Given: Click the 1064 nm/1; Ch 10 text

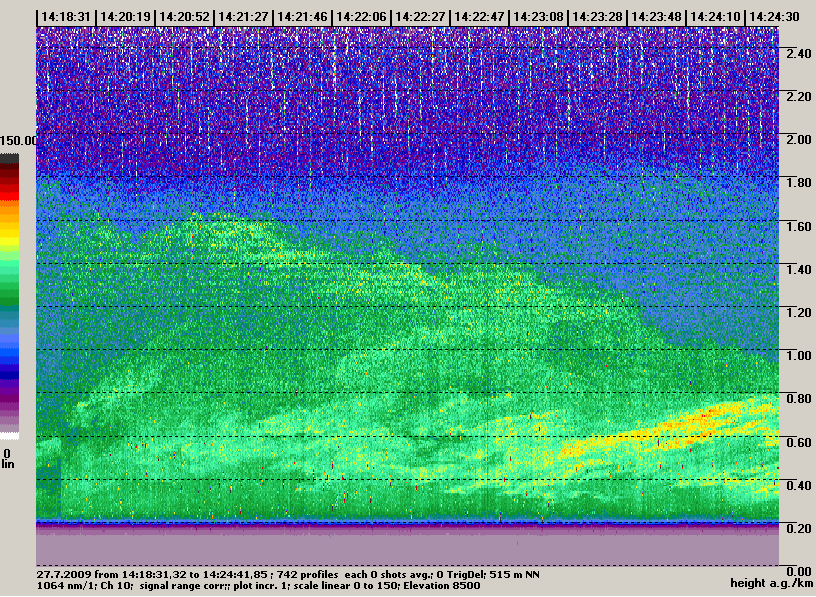Looking at the screenshot, I should pos(84,586).
